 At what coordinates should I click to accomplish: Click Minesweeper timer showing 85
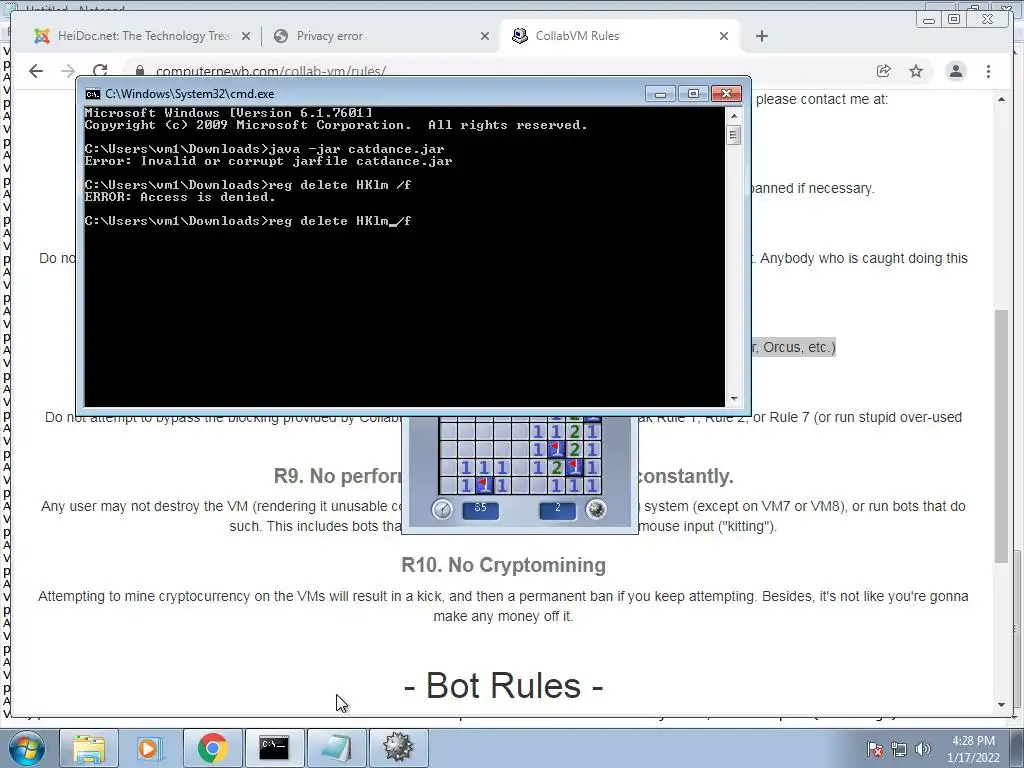click(481, 509)
